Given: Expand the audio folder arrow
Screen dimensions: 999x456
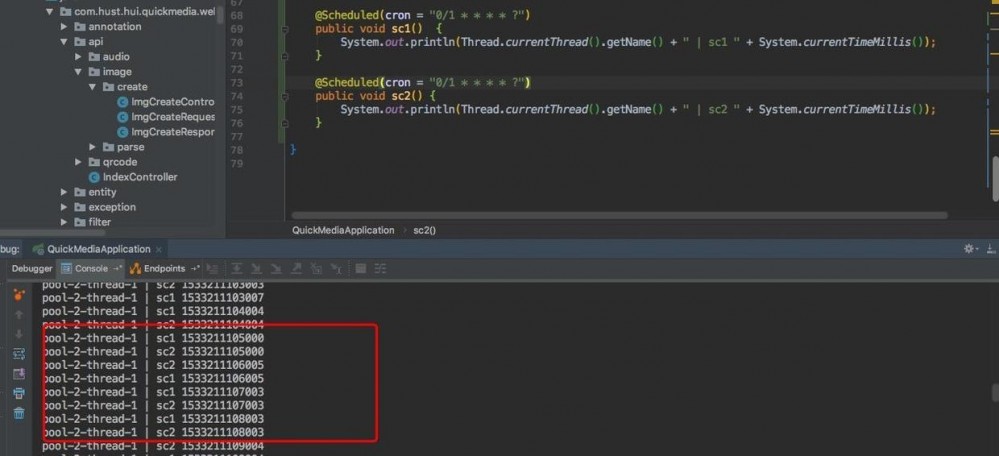Looking at the screenshot, I should [78, 57].
